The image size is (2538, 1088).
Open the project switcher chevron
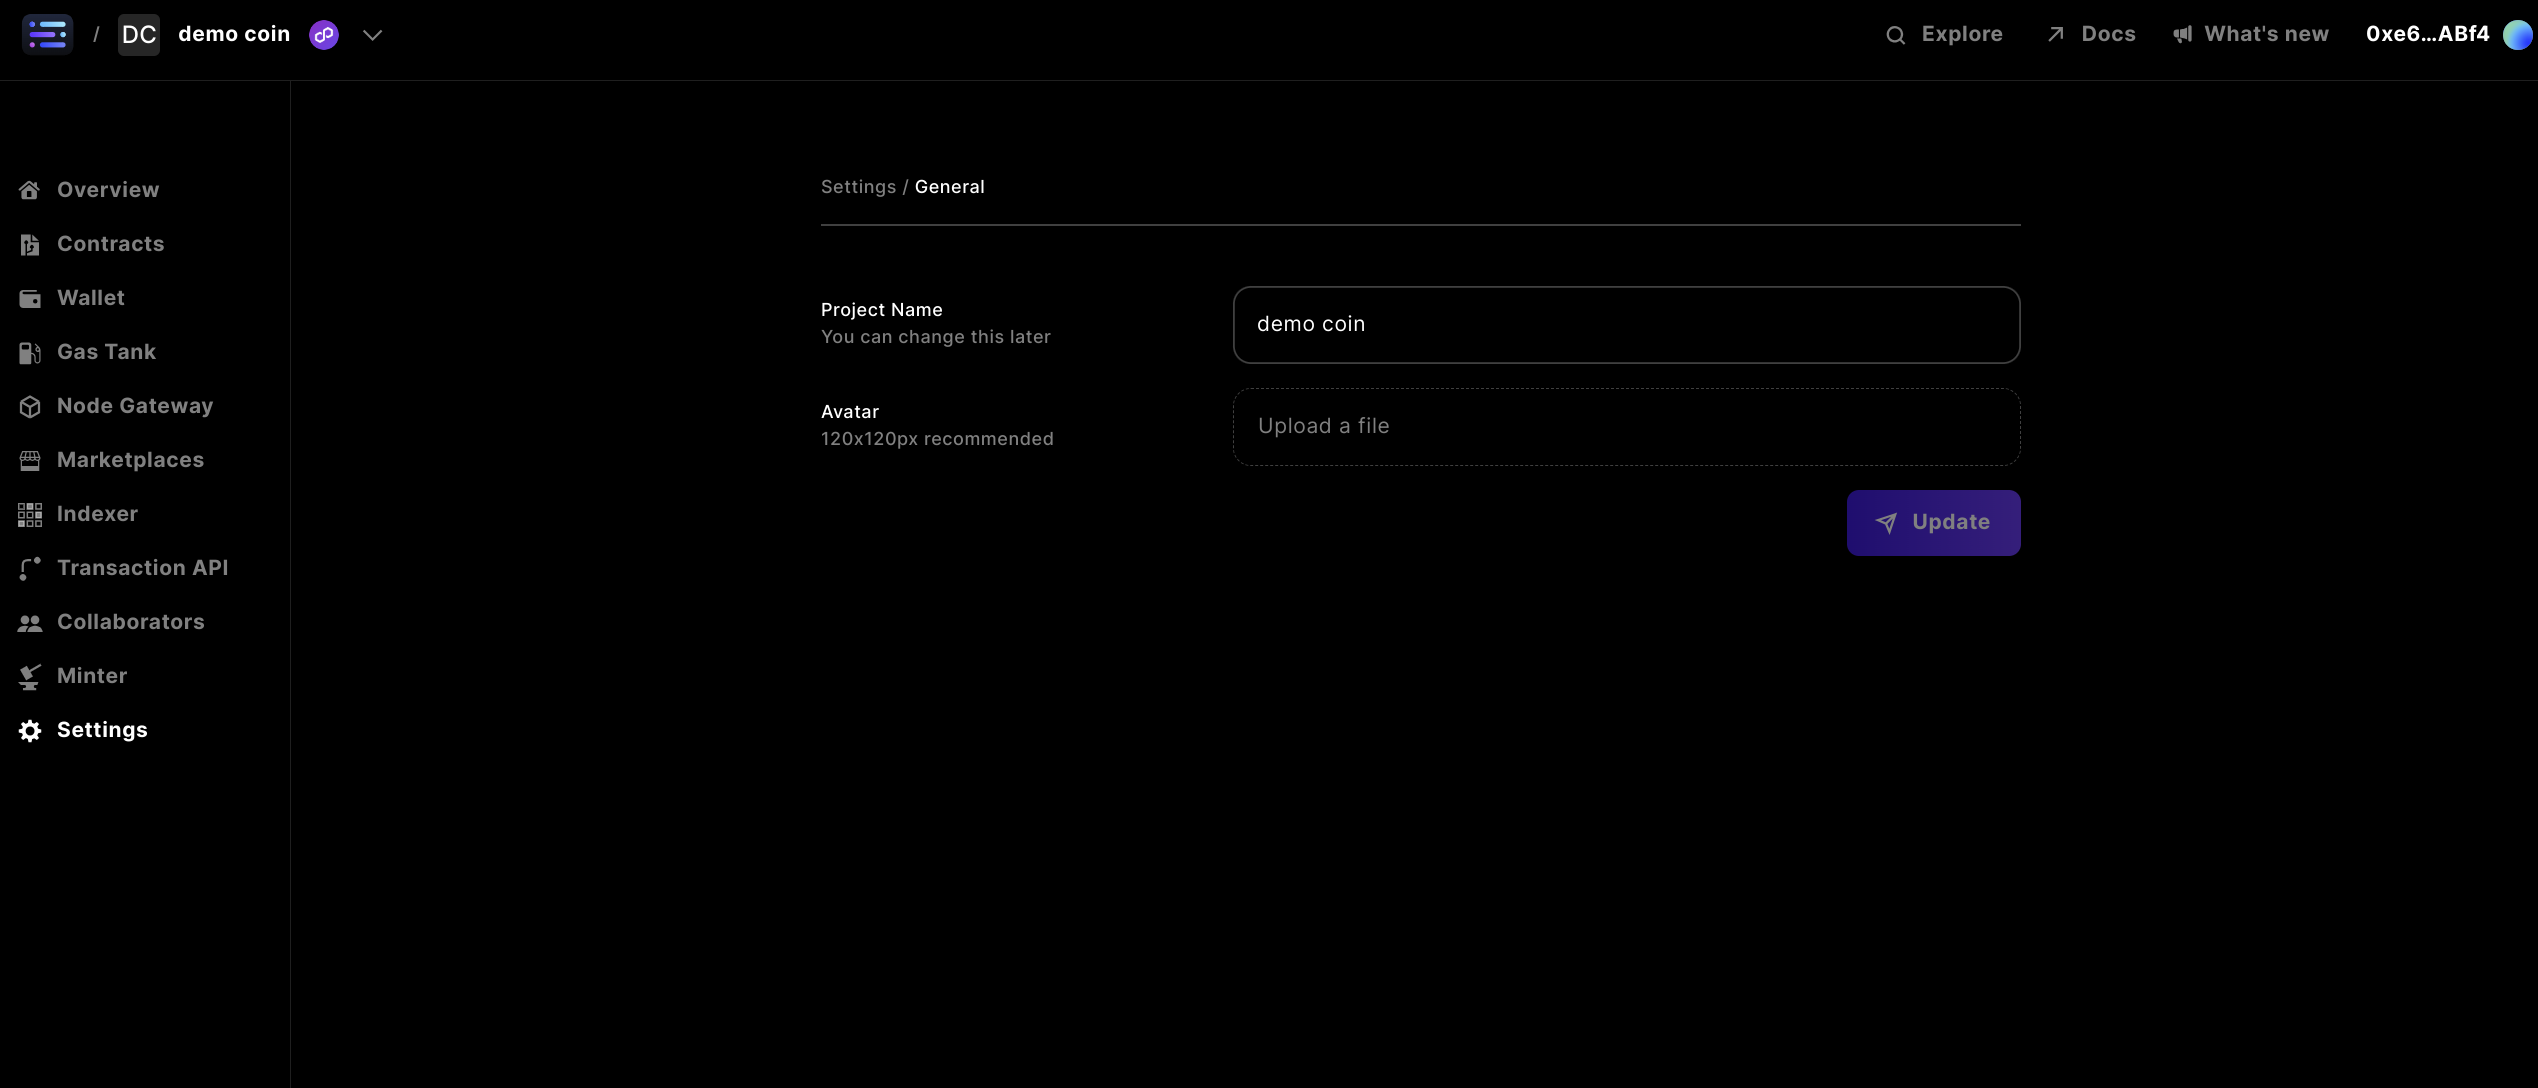point(371,34)
